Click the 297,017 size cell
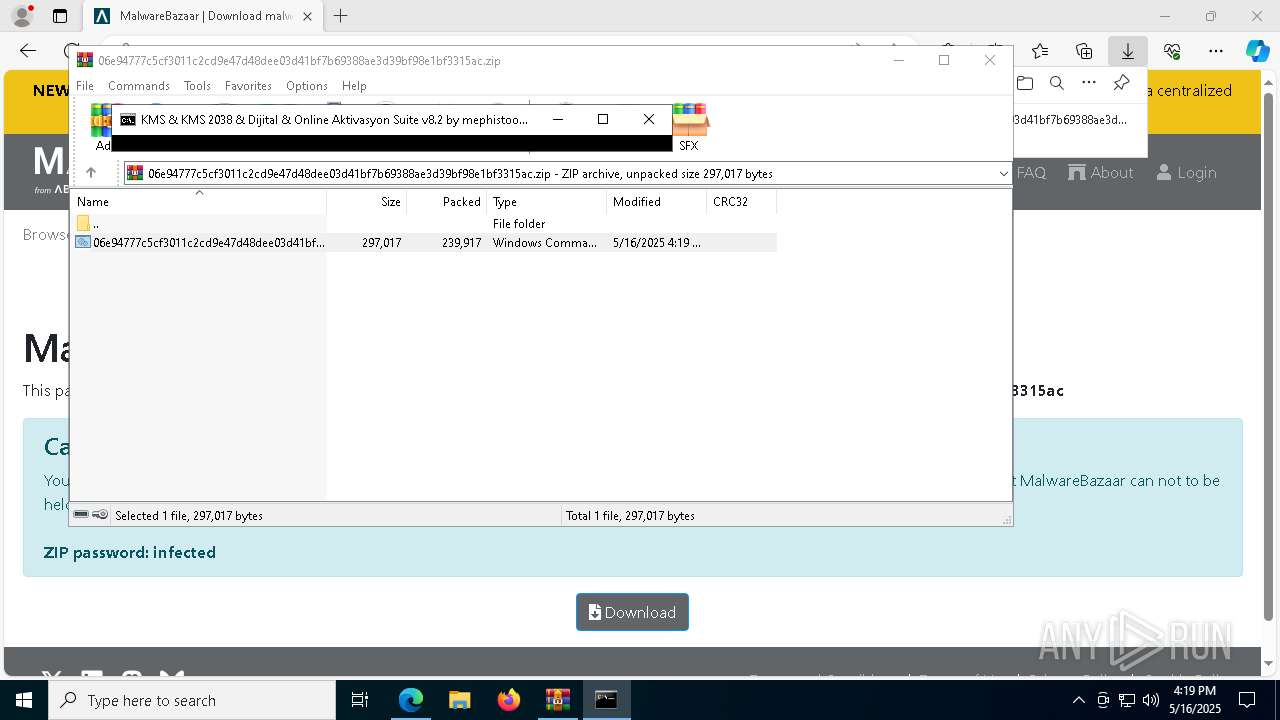This screenshot has width=1280, height=720. pos(382,243)
